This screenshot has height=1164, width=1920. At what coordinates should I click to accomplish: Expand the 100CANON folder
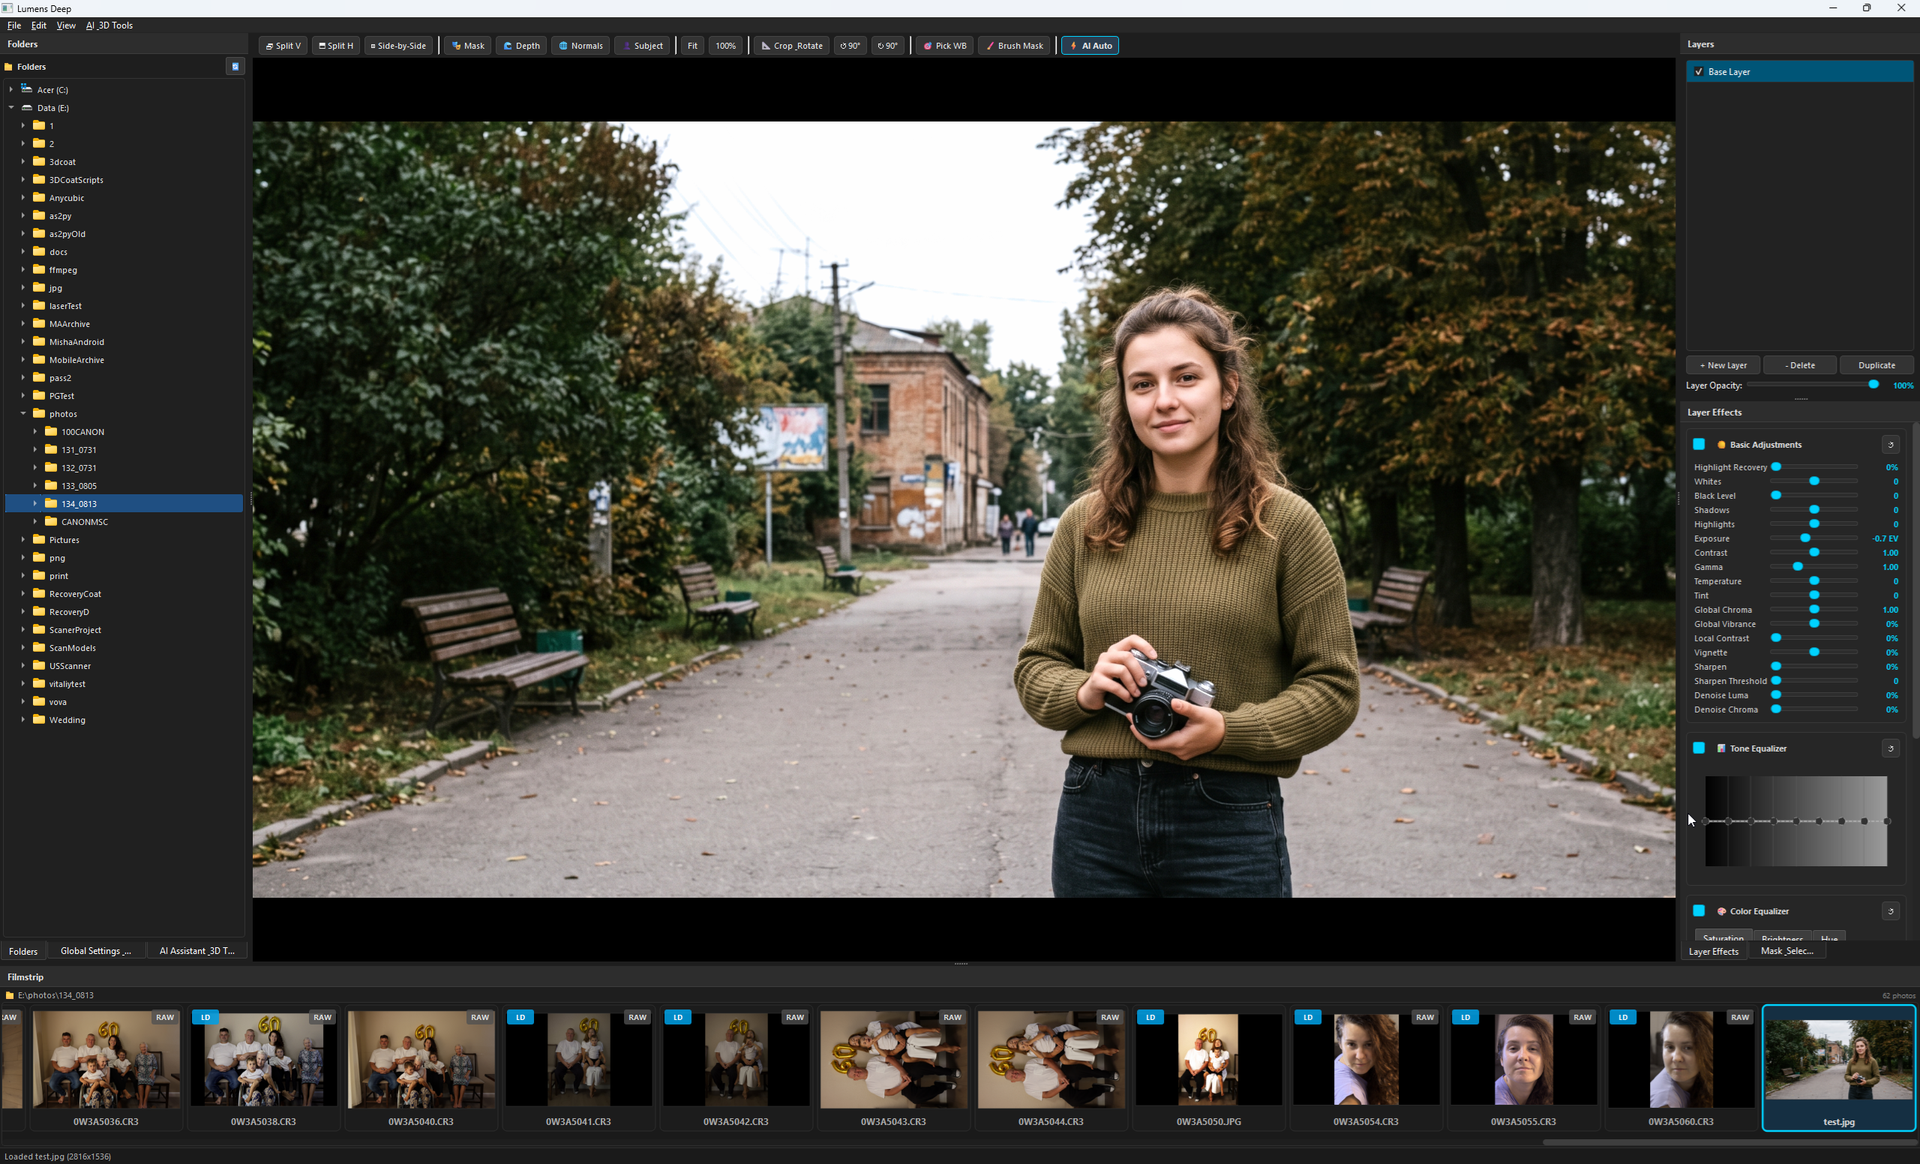[x=35, y=432]
